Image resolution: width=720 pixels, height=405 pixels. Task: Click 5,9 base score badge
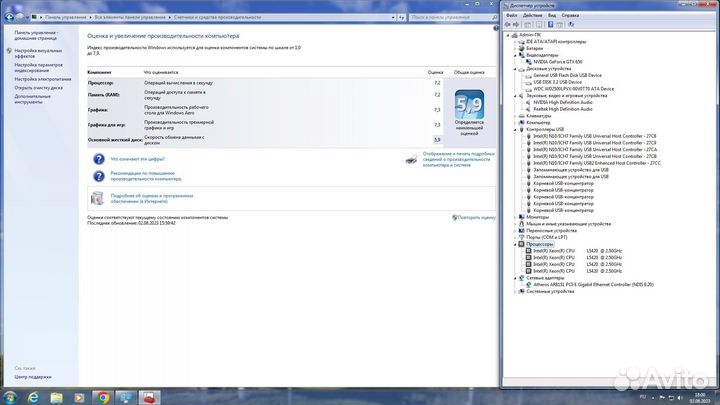click(469, 105)
